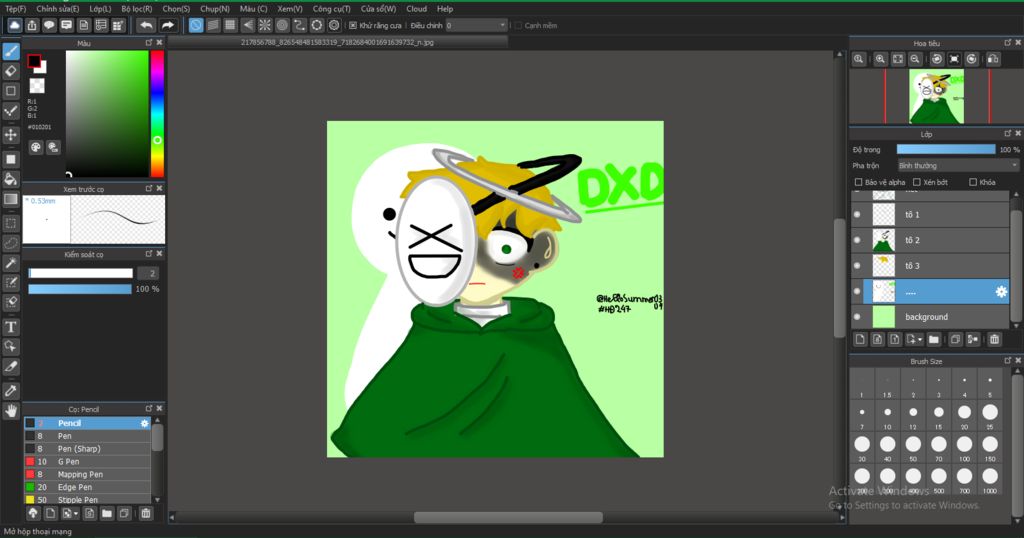Image resolution: width=1024 pixels, height=538 pixels.
Task: Check Bảo vệ alpha option
Action: [859, 182]
